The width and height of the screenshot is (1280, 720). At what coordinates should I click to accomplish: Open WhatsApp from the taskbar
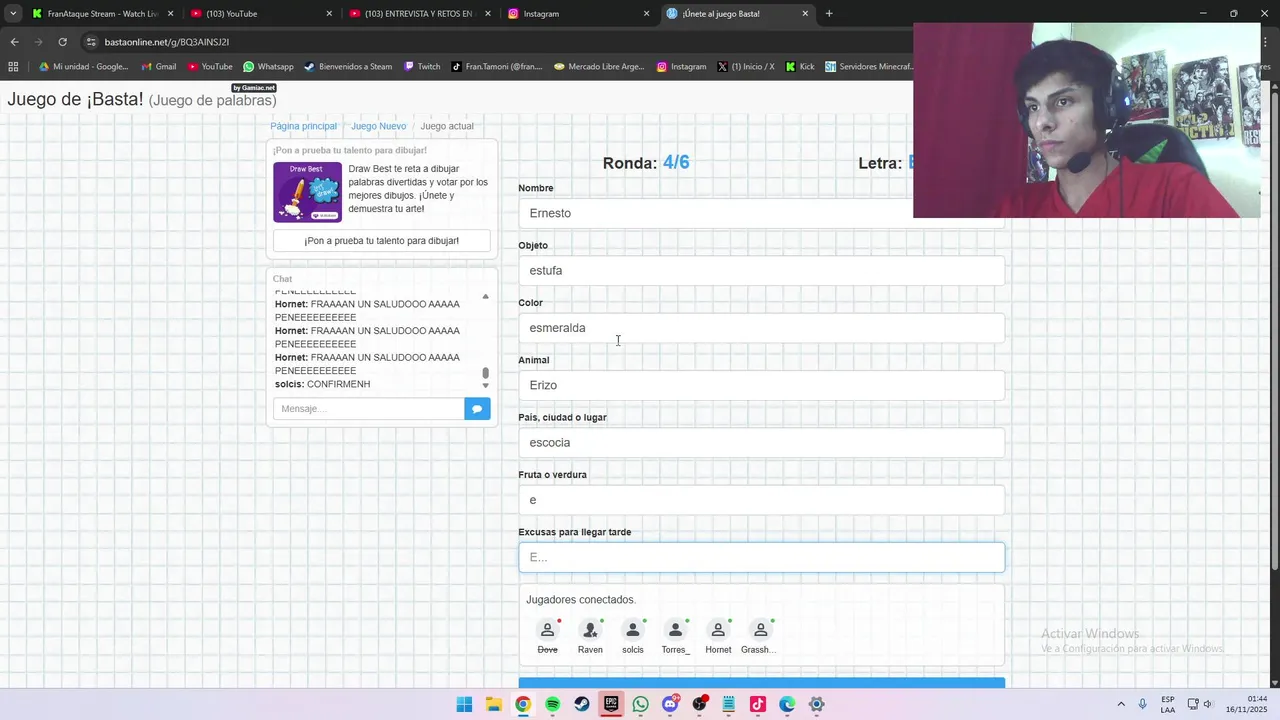641,704
